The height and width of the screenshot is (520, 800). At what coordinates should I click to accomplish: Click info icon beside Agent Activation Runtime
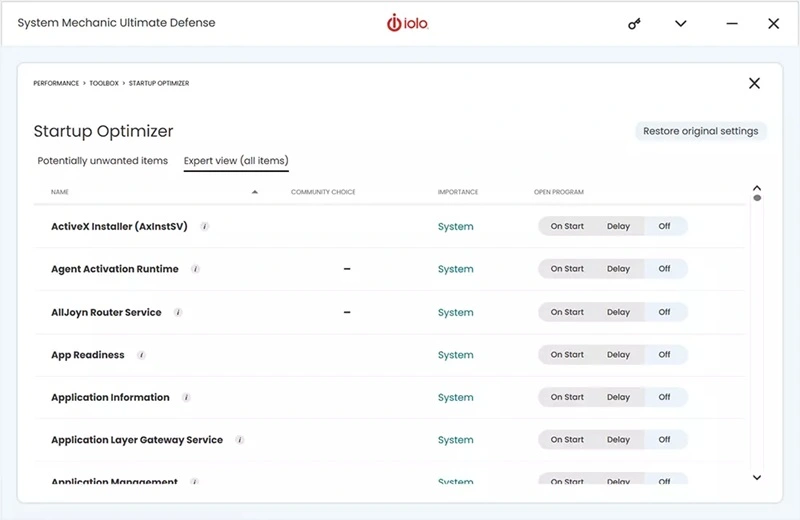point(195,269)
